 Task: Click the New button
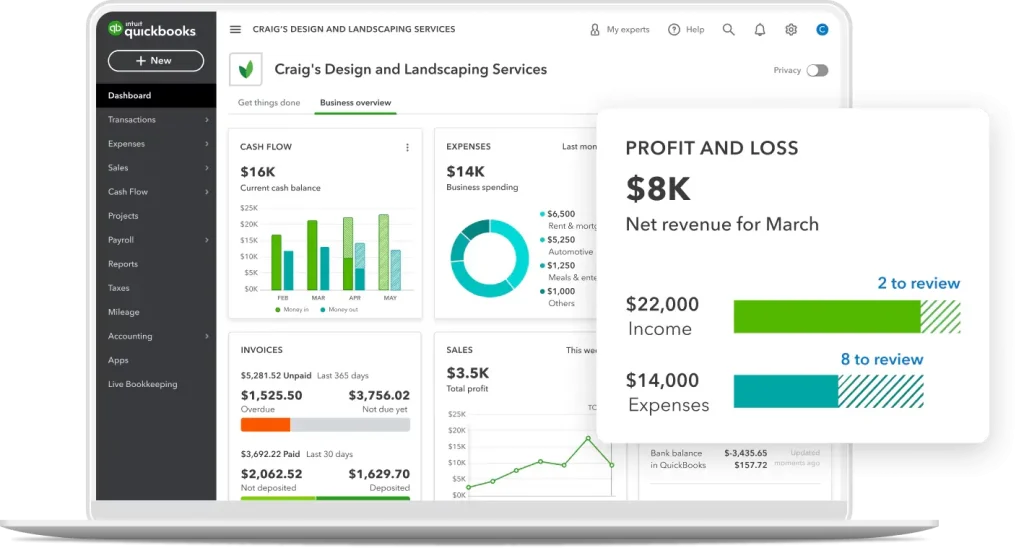(155, 61)
